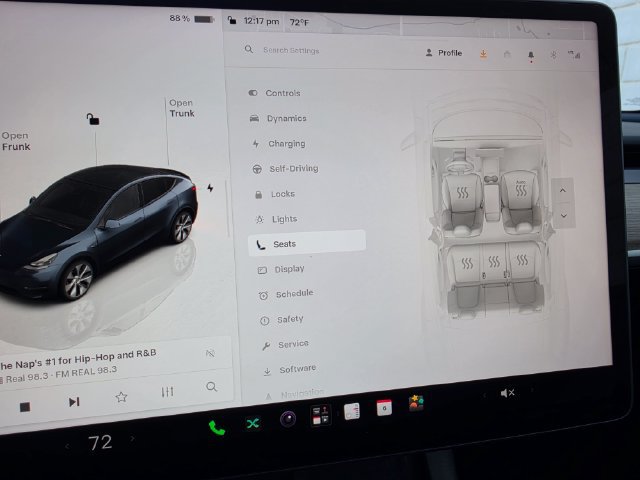The height and width of the screenshot is (480, 640).
Task: Tap the Bluetooth icon in header
Action: click(x=553, y=55)
